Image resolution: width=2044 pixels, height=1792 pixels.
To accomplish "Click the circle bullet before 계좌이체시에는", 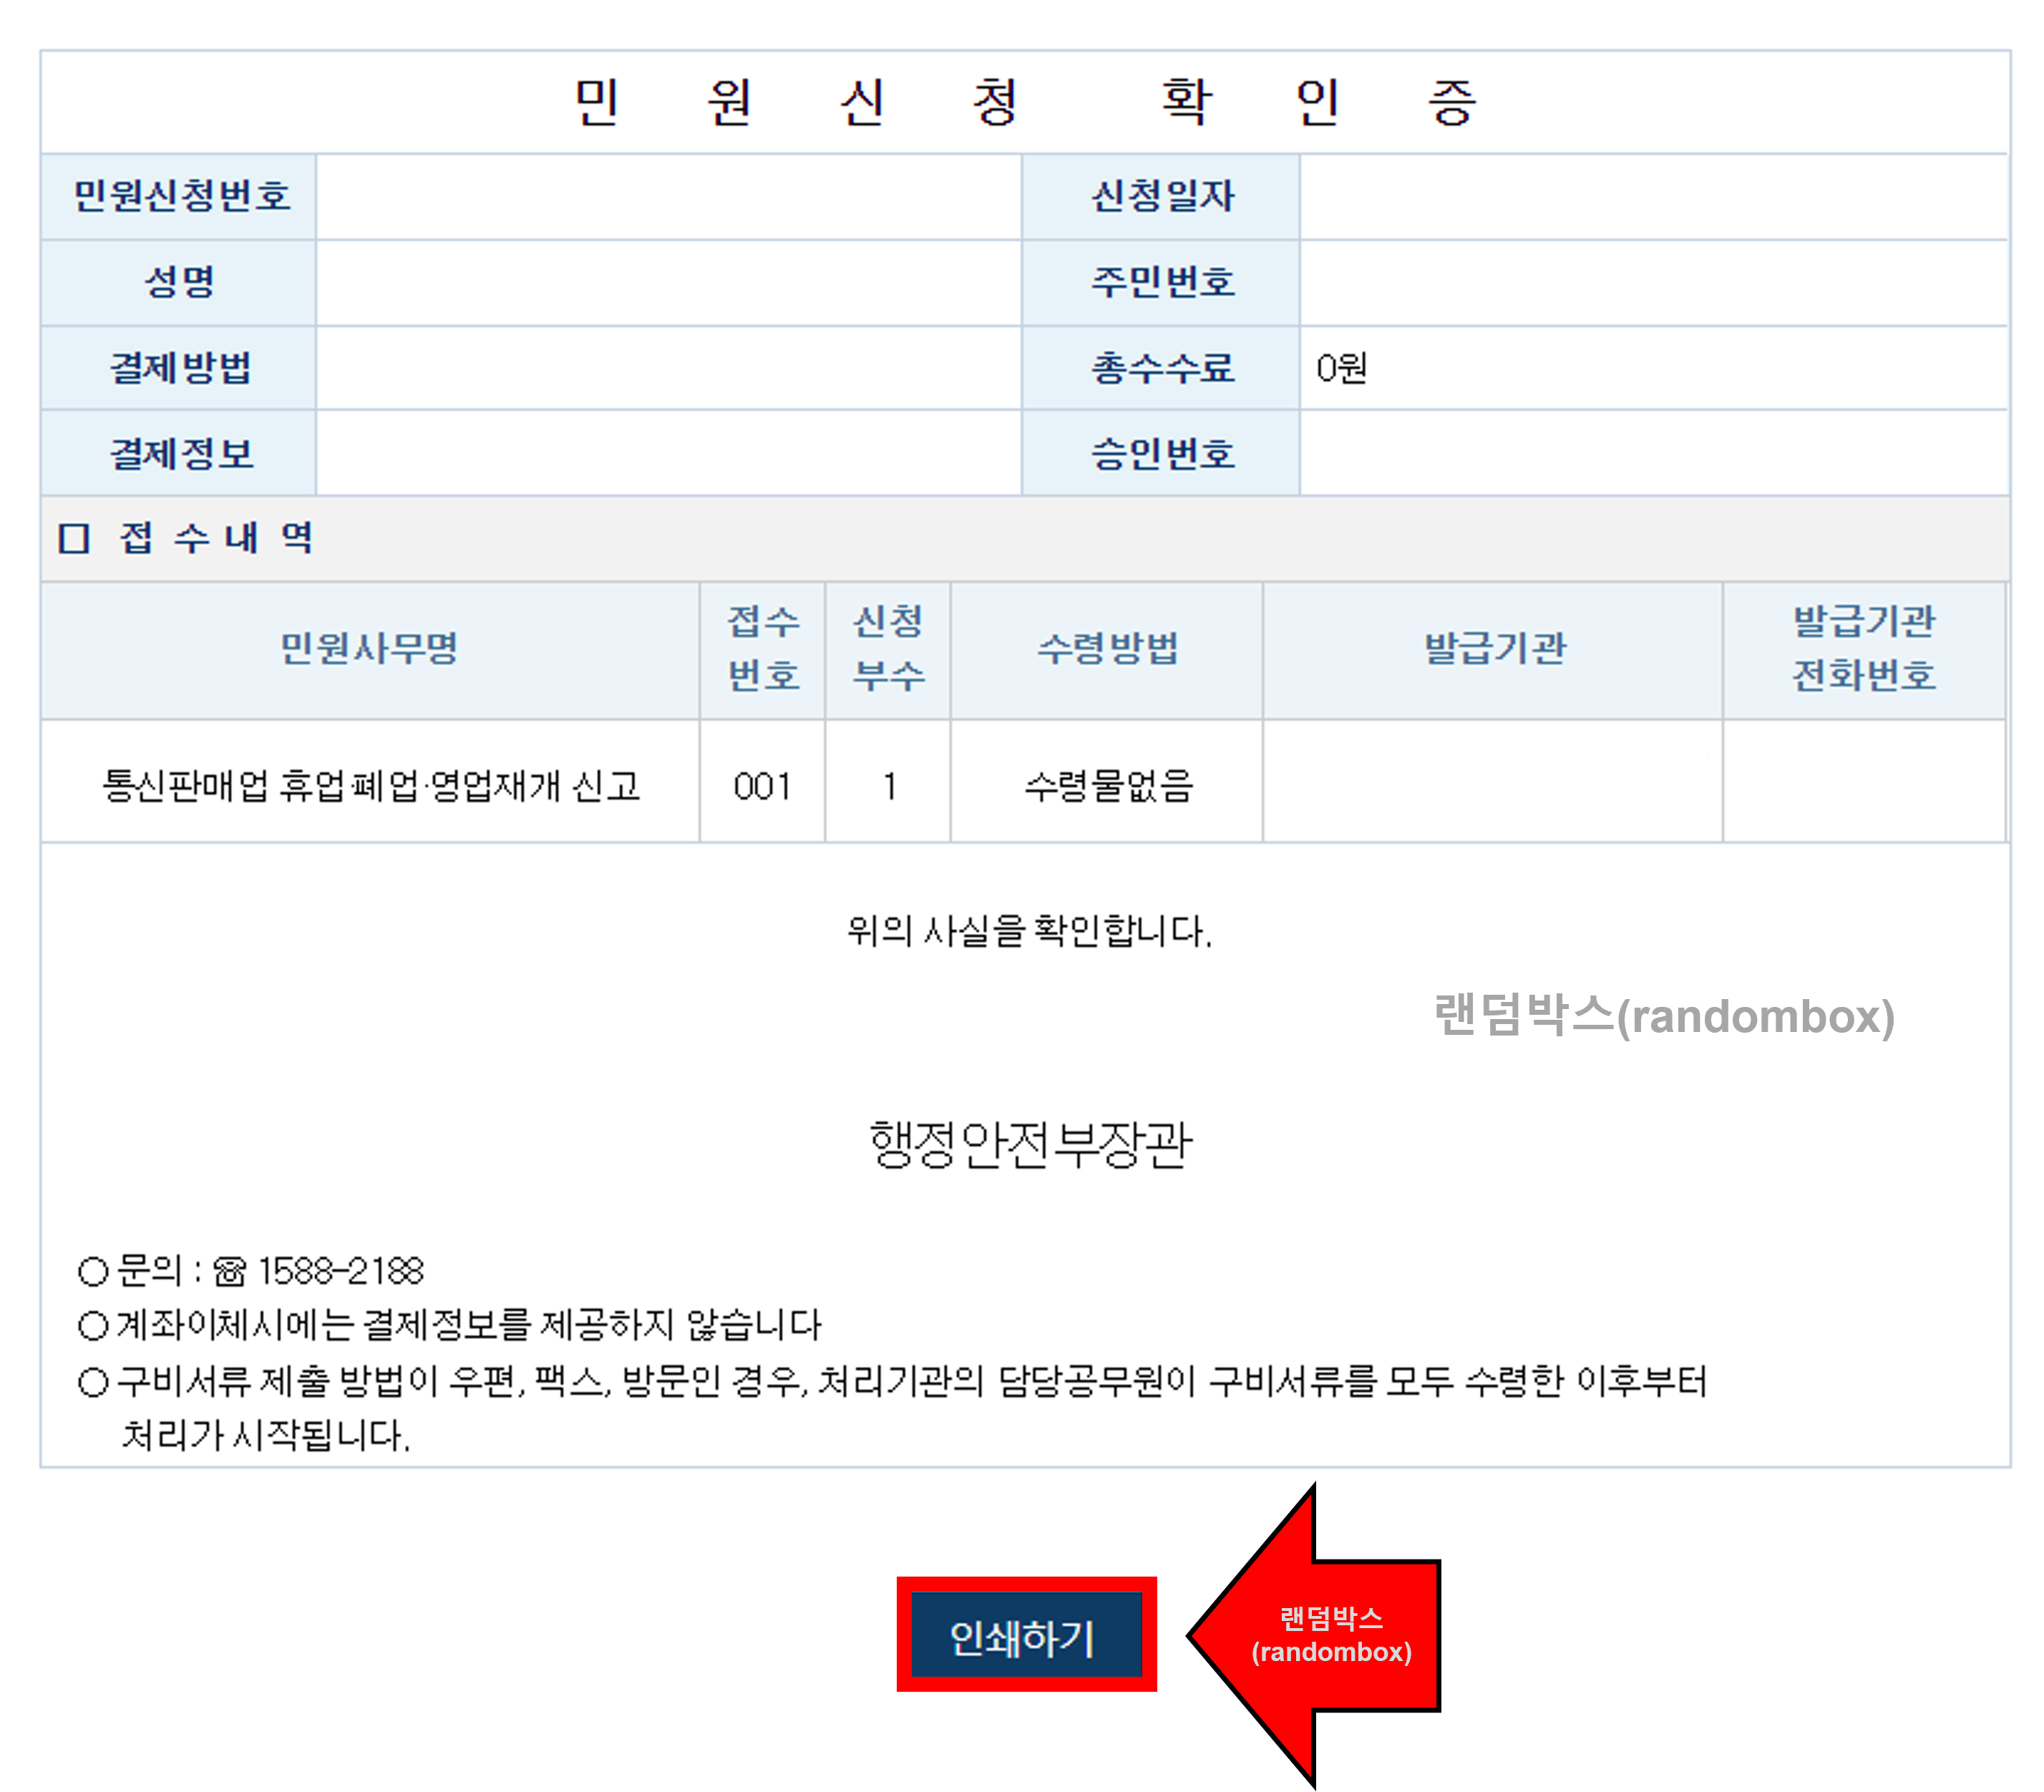I will tap(93, 1326).
